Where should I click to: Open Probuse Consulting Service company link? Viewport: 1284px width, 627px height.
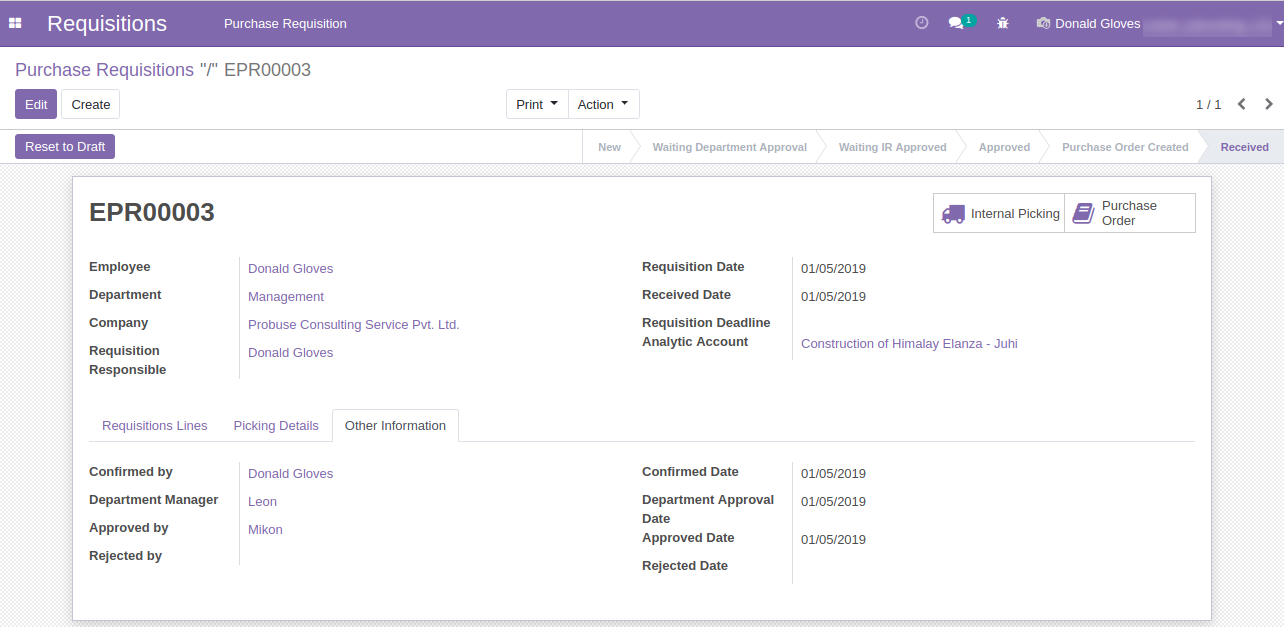[354, 324]
